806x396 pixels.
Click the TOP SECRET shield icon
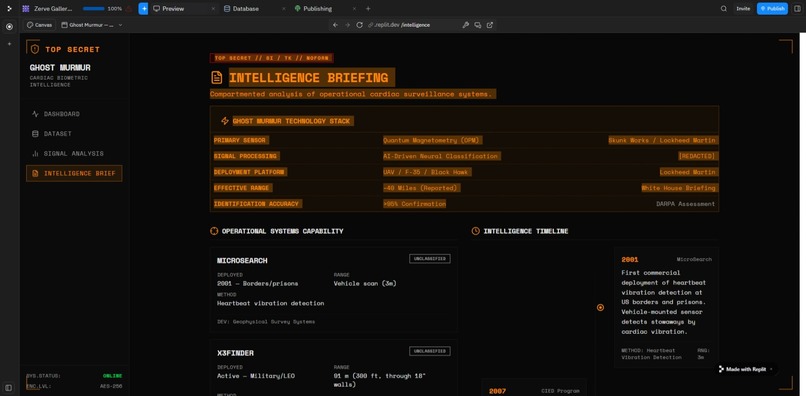click(34, 49)
